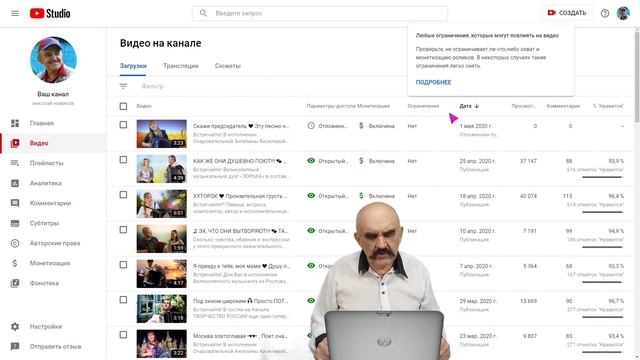
Task: Click Отправить отзыв feedback icon
Action: 15,347
